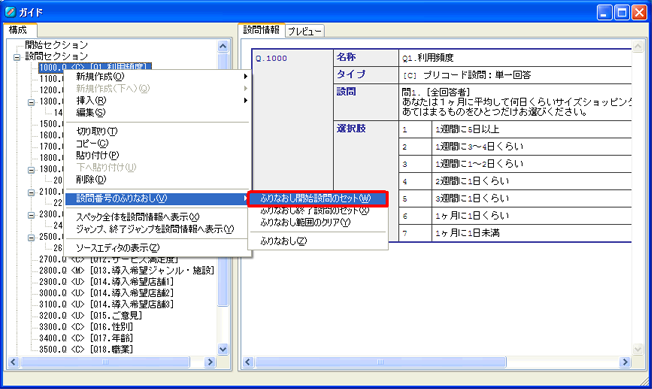
Task: Select tree row 2800.0 Q13.導入希望ジャンル・施設
Action: pos(127,271)
